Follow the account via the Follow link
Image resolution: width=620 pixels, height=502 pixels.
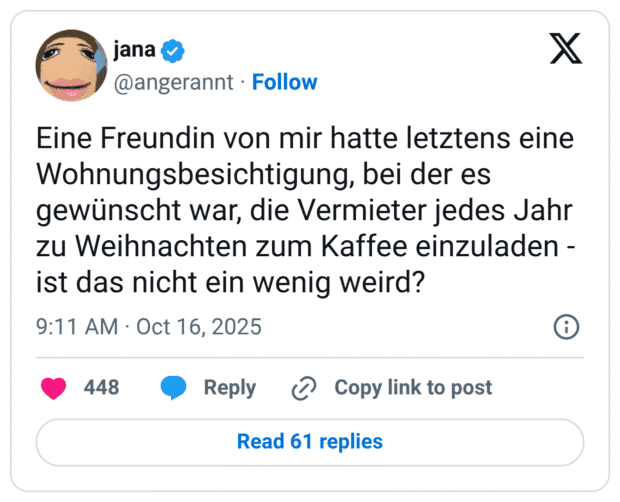click(285, 82)
